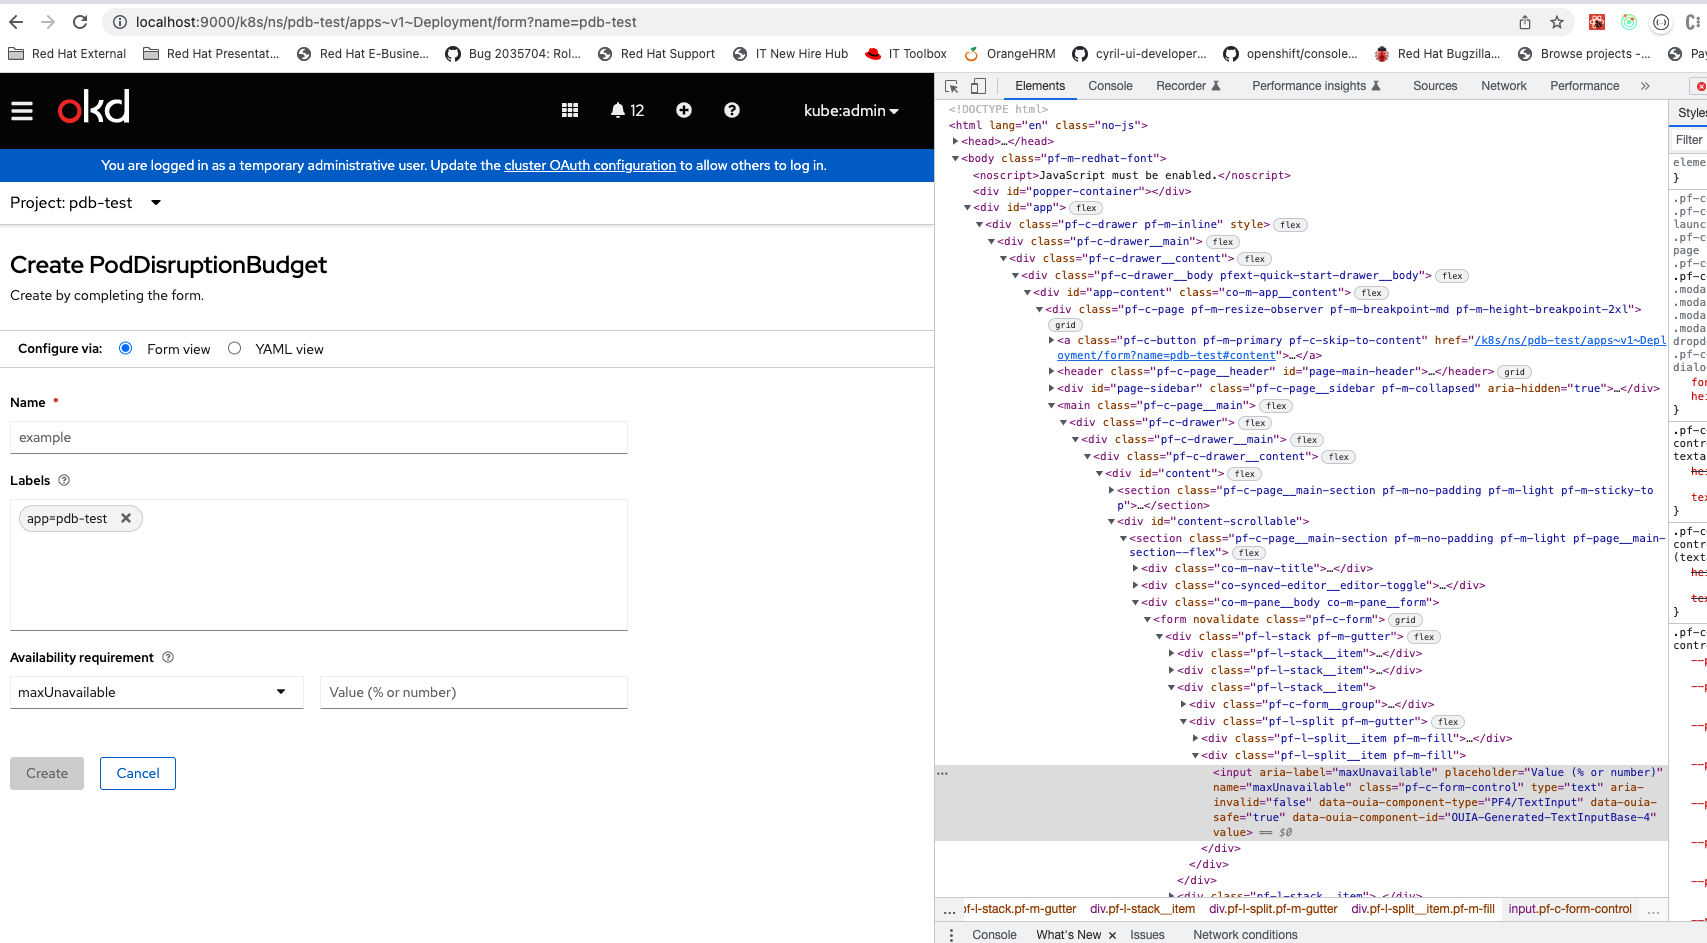Click the browser forward arrow
The height and width of the screenshot is (943, 1707).
click(x=48, y=22)
